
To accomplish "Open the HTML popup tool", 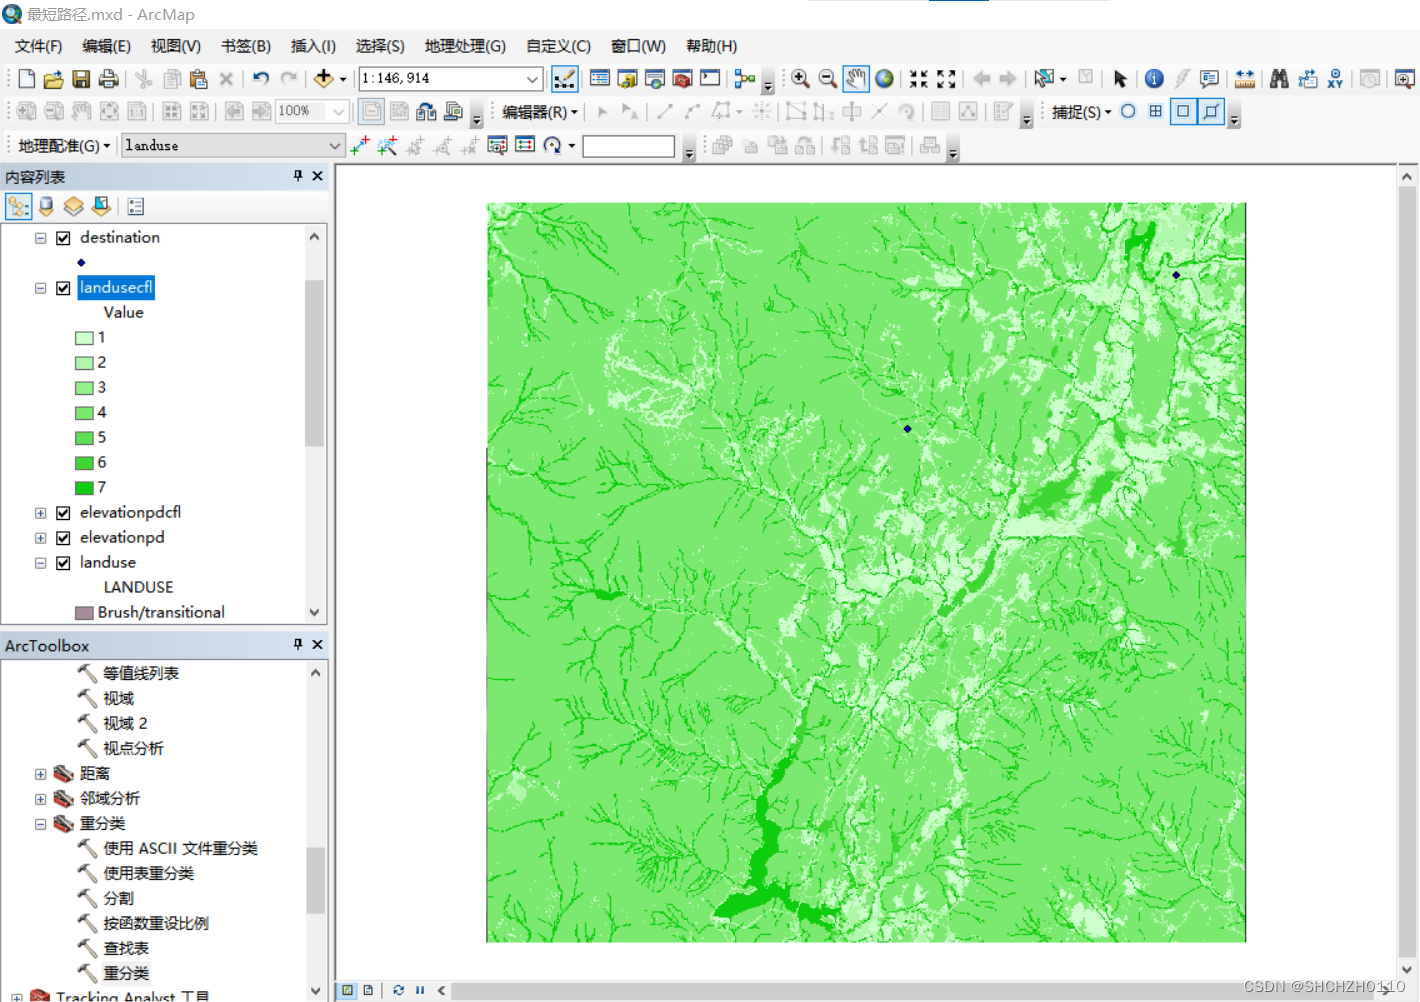I will (1209, 79).
